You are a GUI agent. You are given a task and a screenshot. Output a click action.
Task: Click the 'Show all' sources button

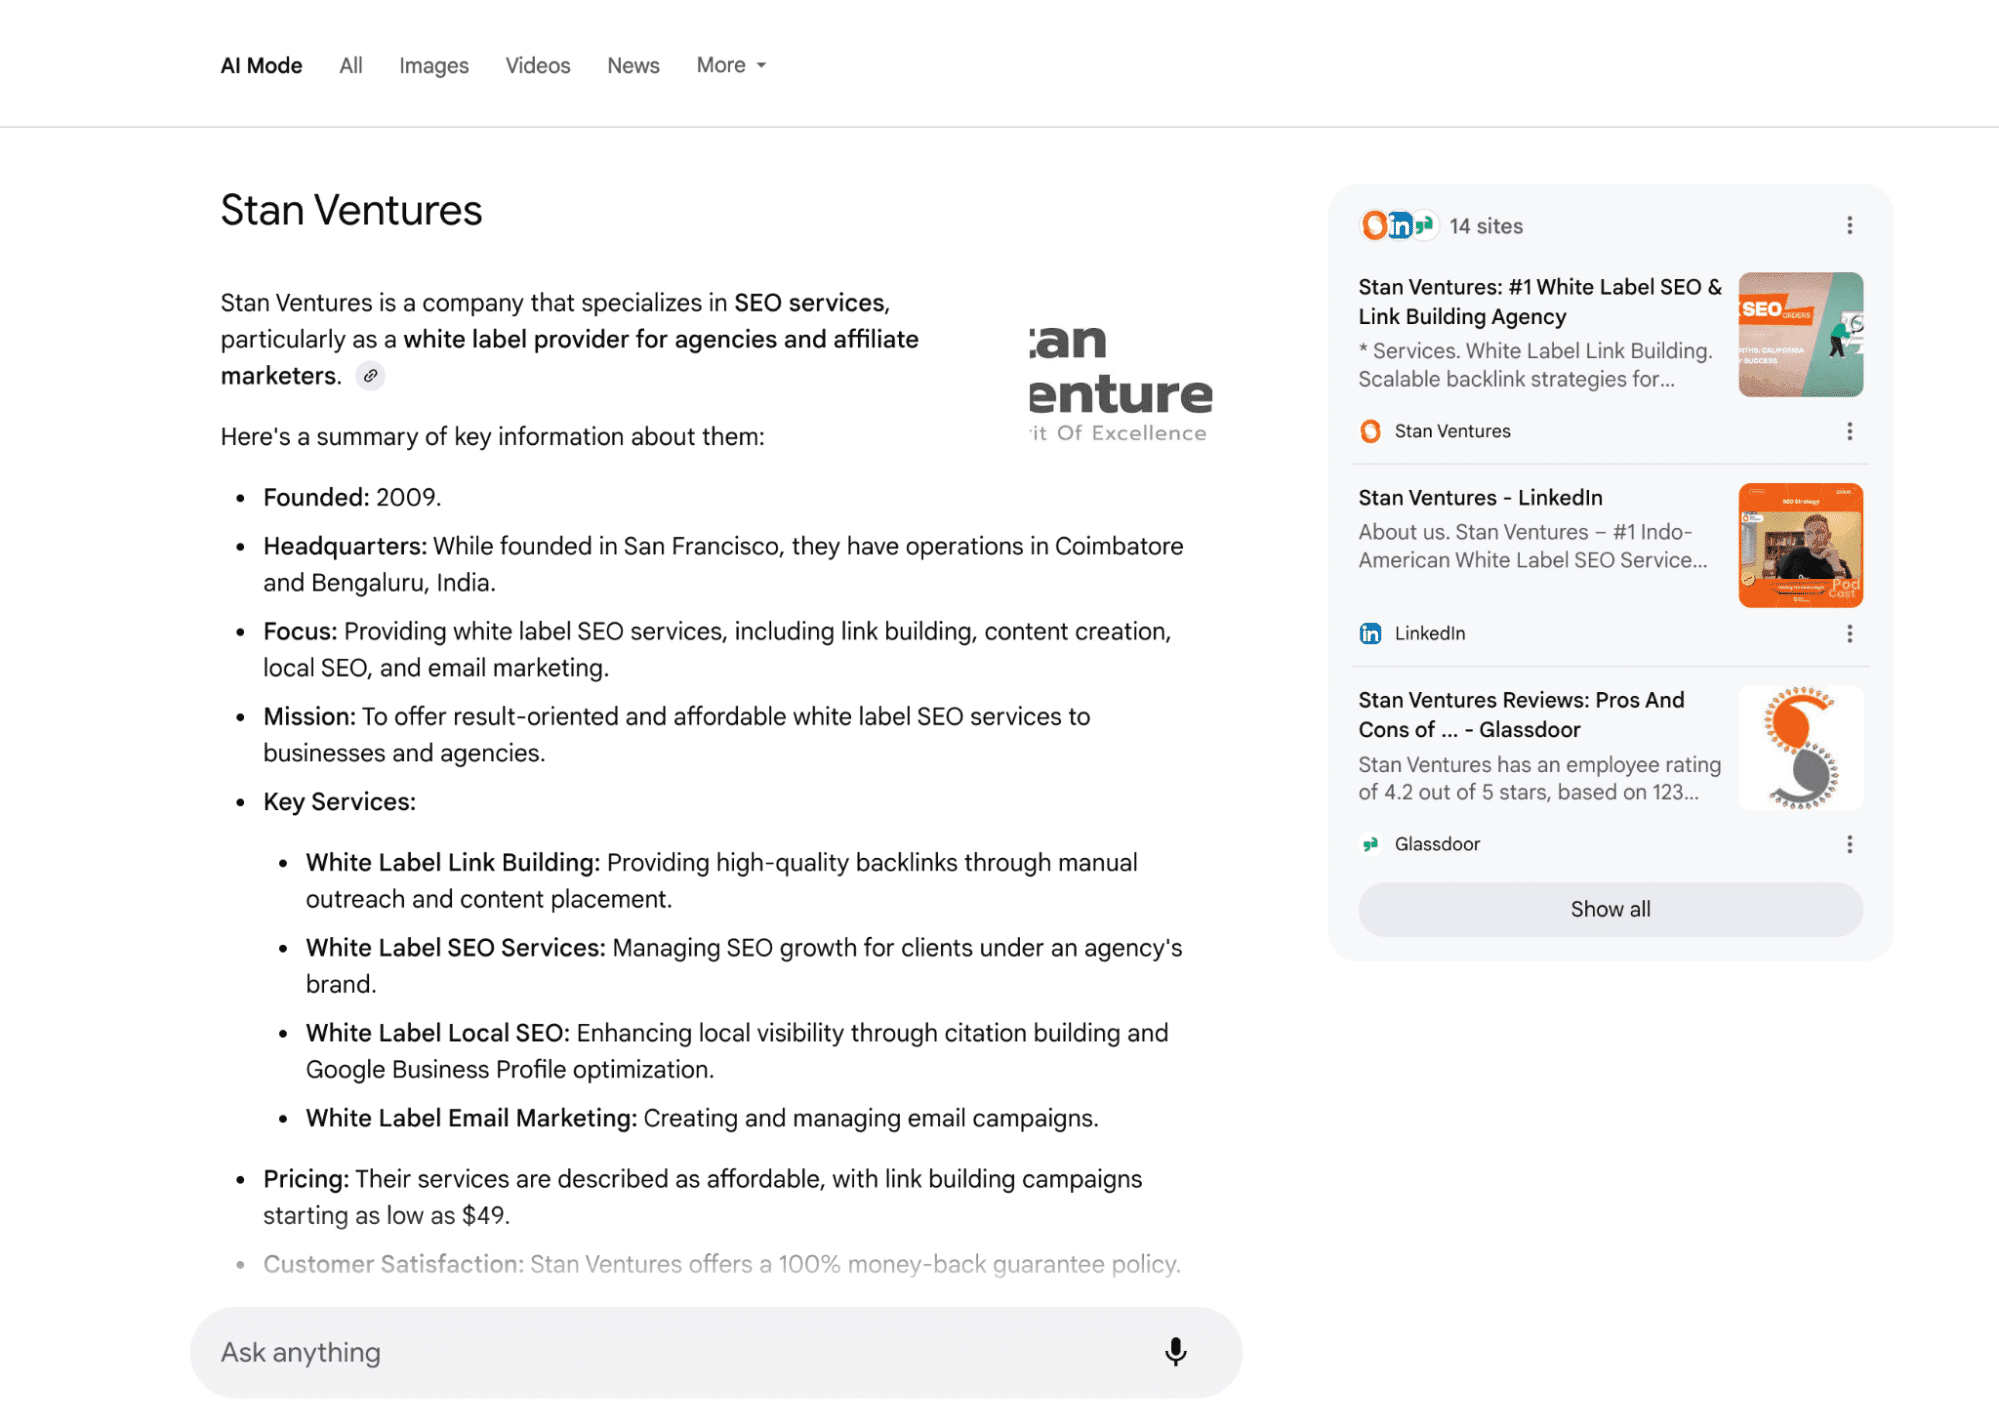coord(1610,909)
